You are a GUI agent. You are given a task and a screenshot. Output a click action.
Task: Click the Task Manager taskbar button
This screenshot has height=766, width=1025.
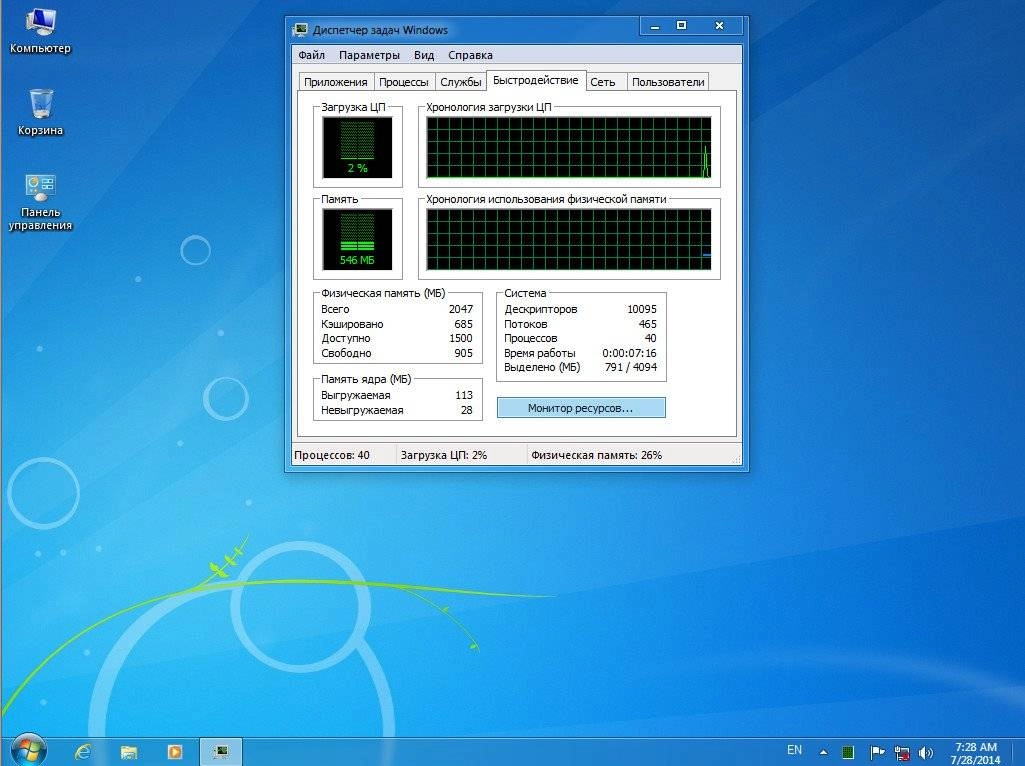coord(221,752)
